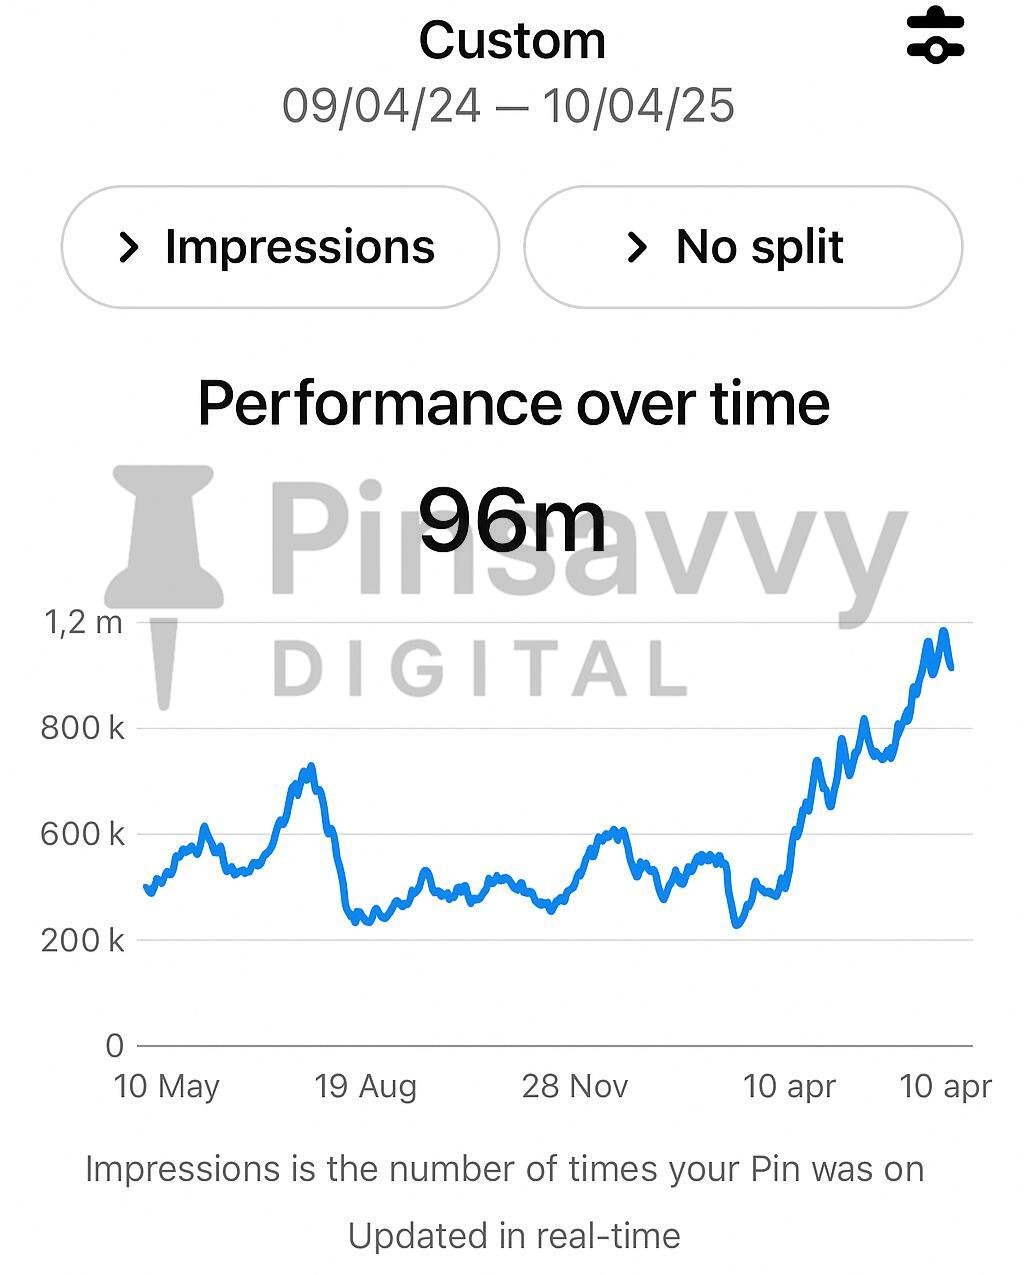Open the filter settings sliders icon
Screen dimensions: 1024x1275
pyautogui.click(x=935, y=34)
